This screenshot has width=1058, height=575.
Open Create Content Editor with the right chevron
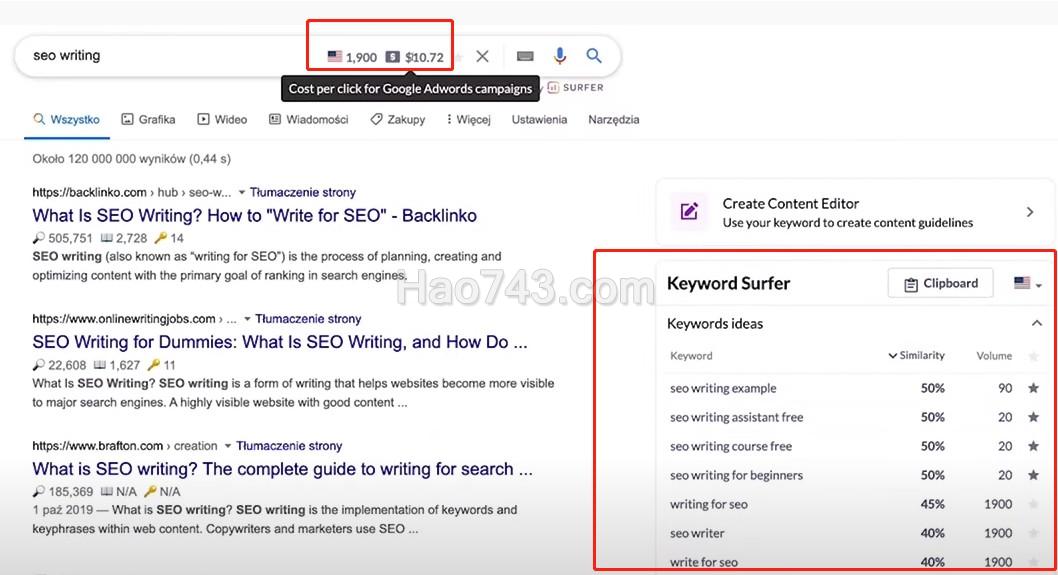1030,212
